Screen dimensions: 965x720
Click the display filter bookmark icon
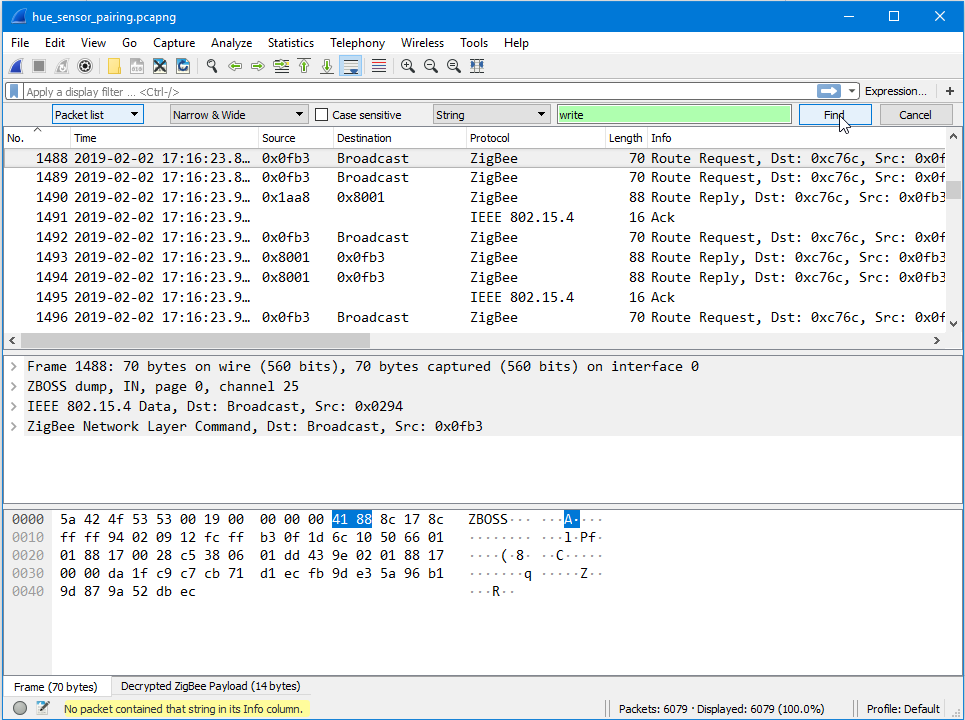click(14, 92)
